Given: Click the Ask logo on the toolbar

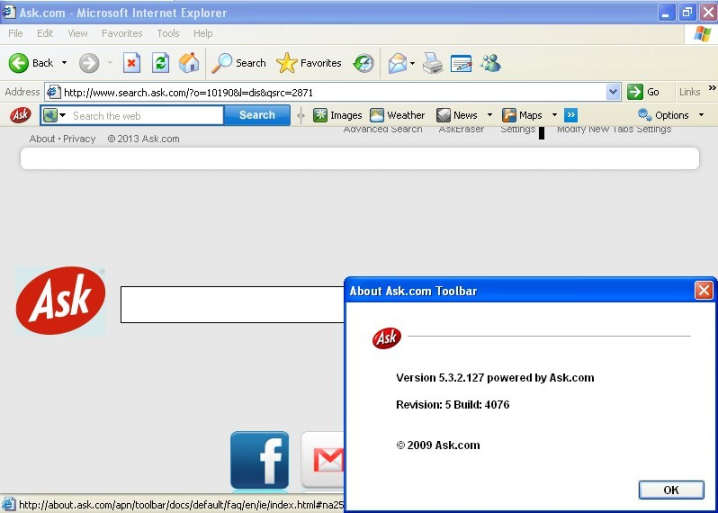Looking at the screenshot, I should (21, 115).
